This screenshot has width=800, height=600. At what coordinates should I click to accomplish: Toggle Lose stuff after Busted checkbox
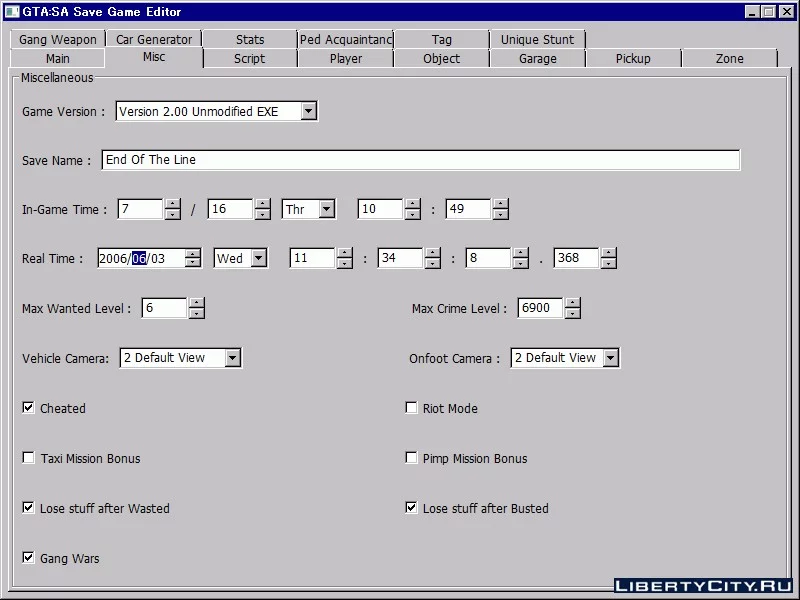click(411, 508)
